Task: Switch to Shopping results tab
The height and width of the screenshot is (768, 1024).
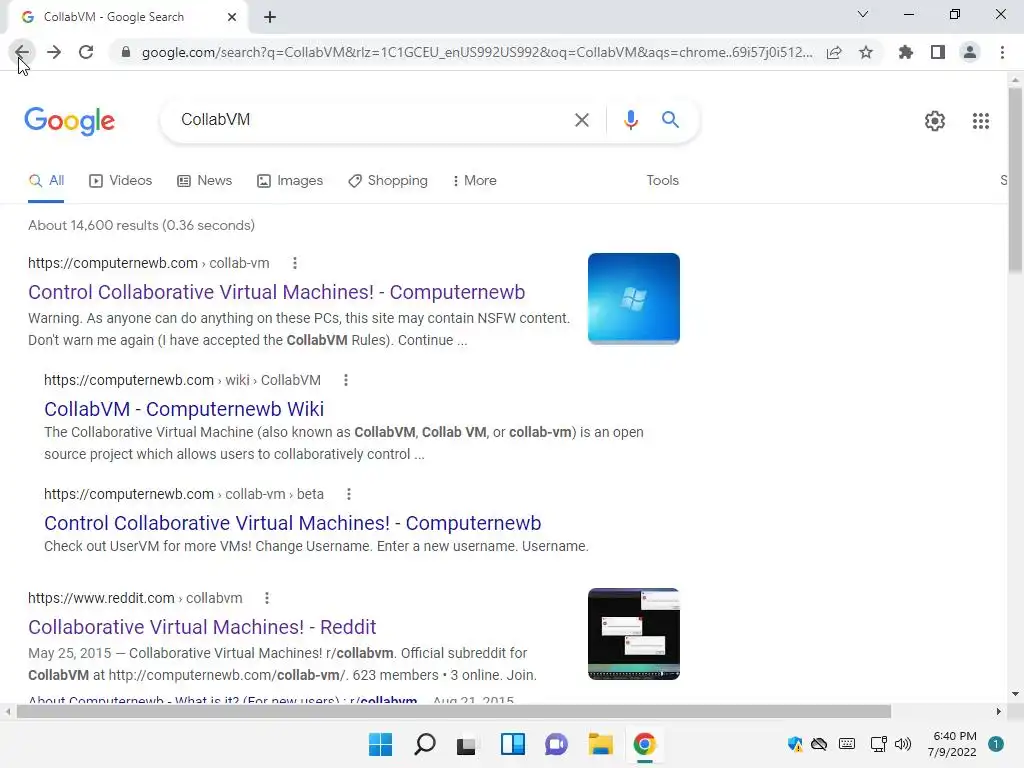Action: tap(388, 181)
